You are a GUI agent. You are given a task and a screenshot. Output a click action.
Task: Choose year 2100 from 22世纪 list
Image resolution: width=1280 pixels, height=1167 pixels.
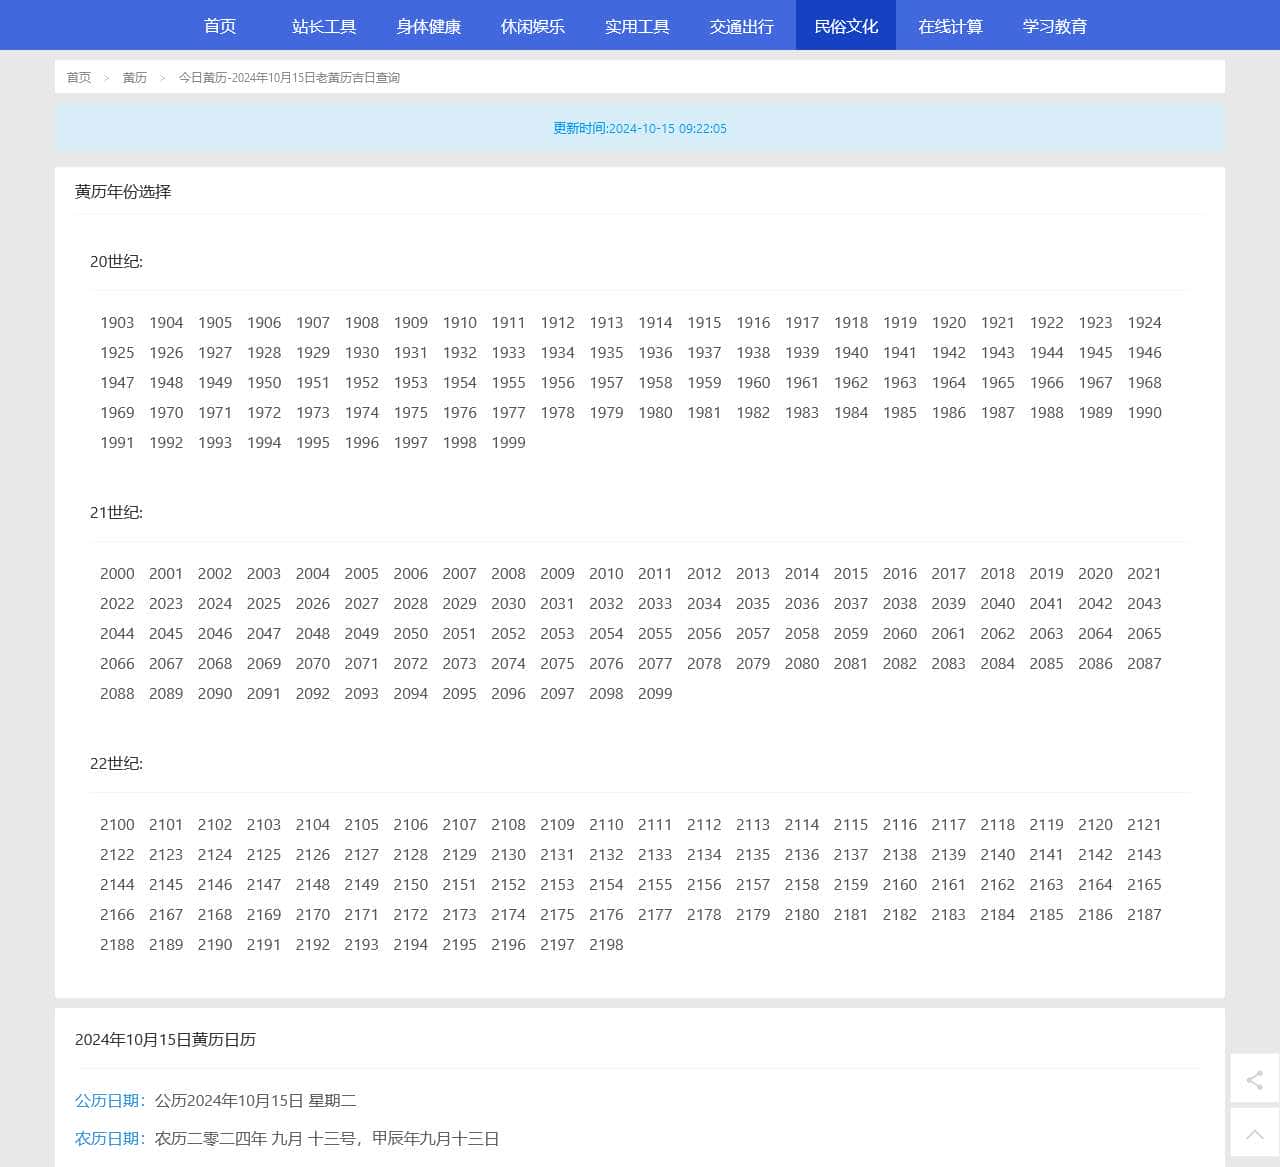[x=117, y=825]
